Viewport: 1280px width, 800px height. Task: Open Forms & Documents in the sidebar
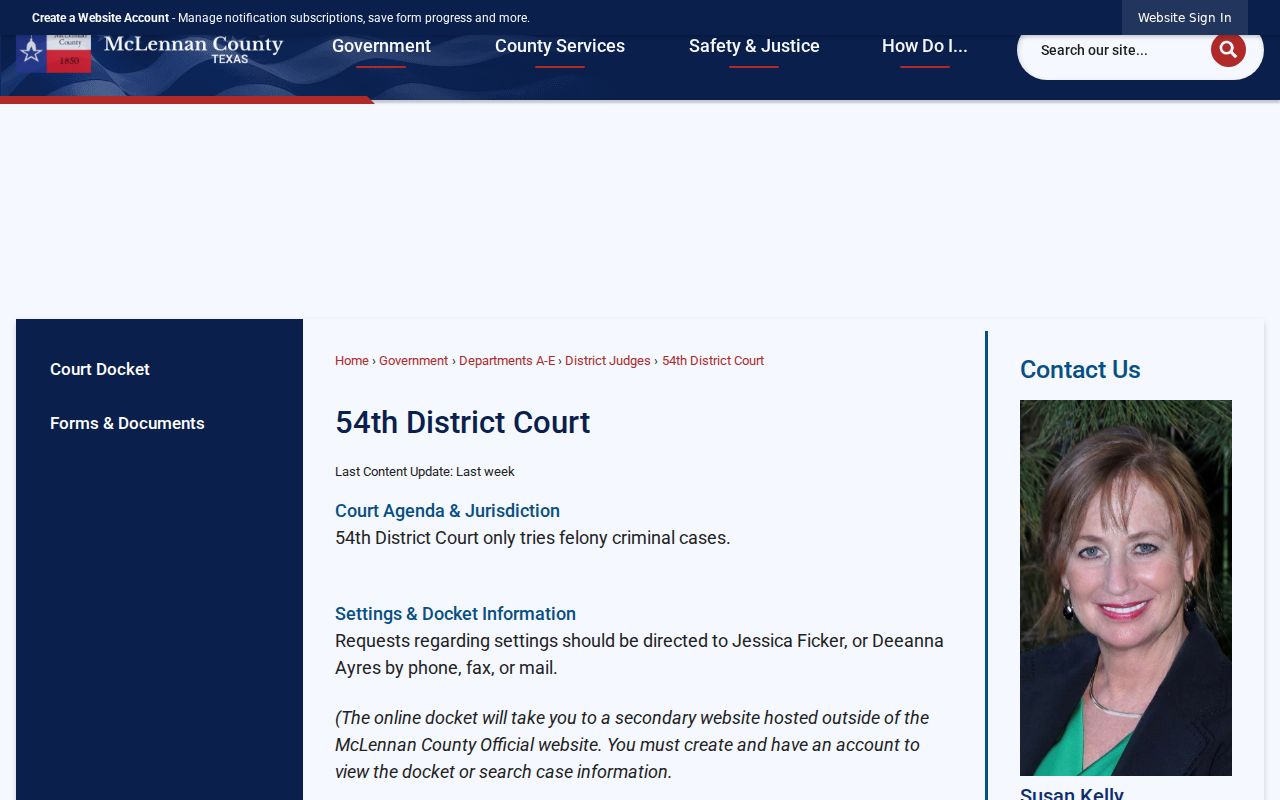(127, 423)
